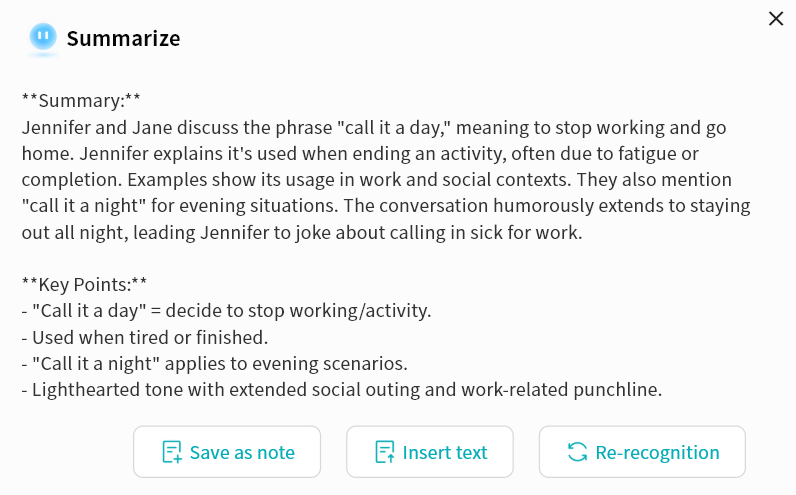Click the bullet about evening scenarios
The width and height of the screenshot is (796, 495).
point(214,363)
